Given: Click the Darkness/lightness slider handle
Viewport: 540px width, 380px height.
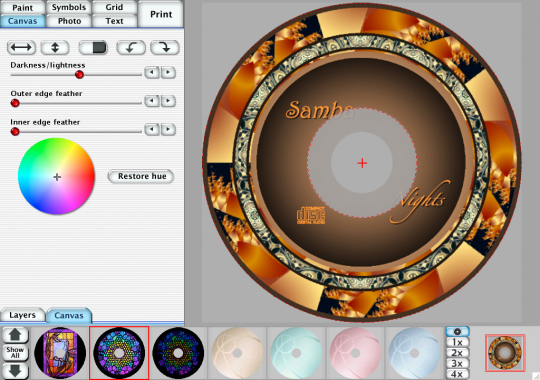Looking at the screenshot, I should pyautogui.click(x=80, y=74).
